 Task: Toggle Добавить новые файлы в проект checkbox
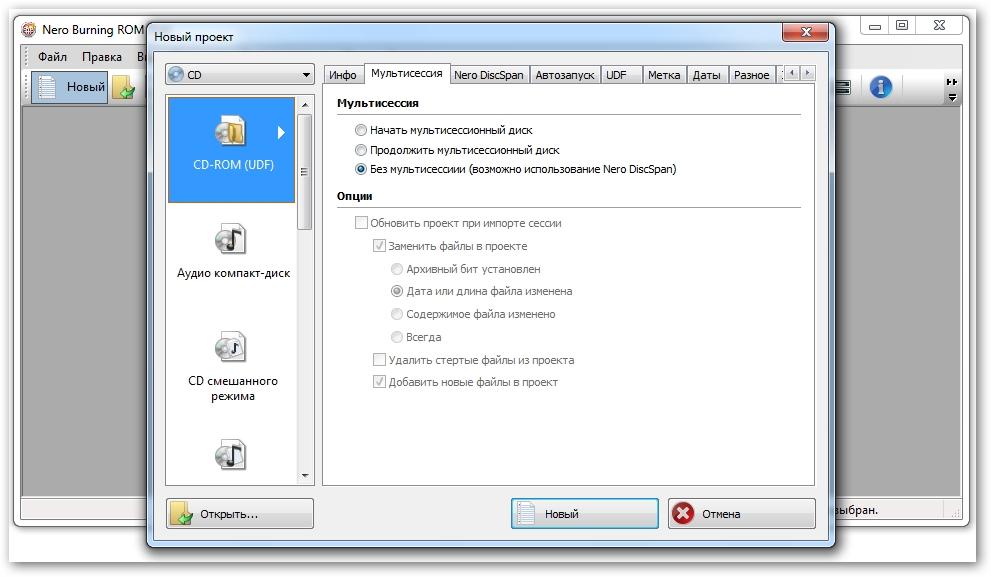(379, 382)
